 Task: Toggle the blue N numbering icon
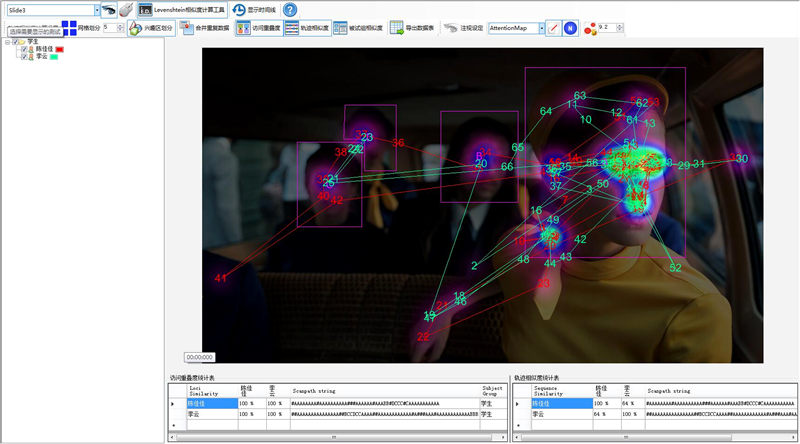[x=570, y=28]
